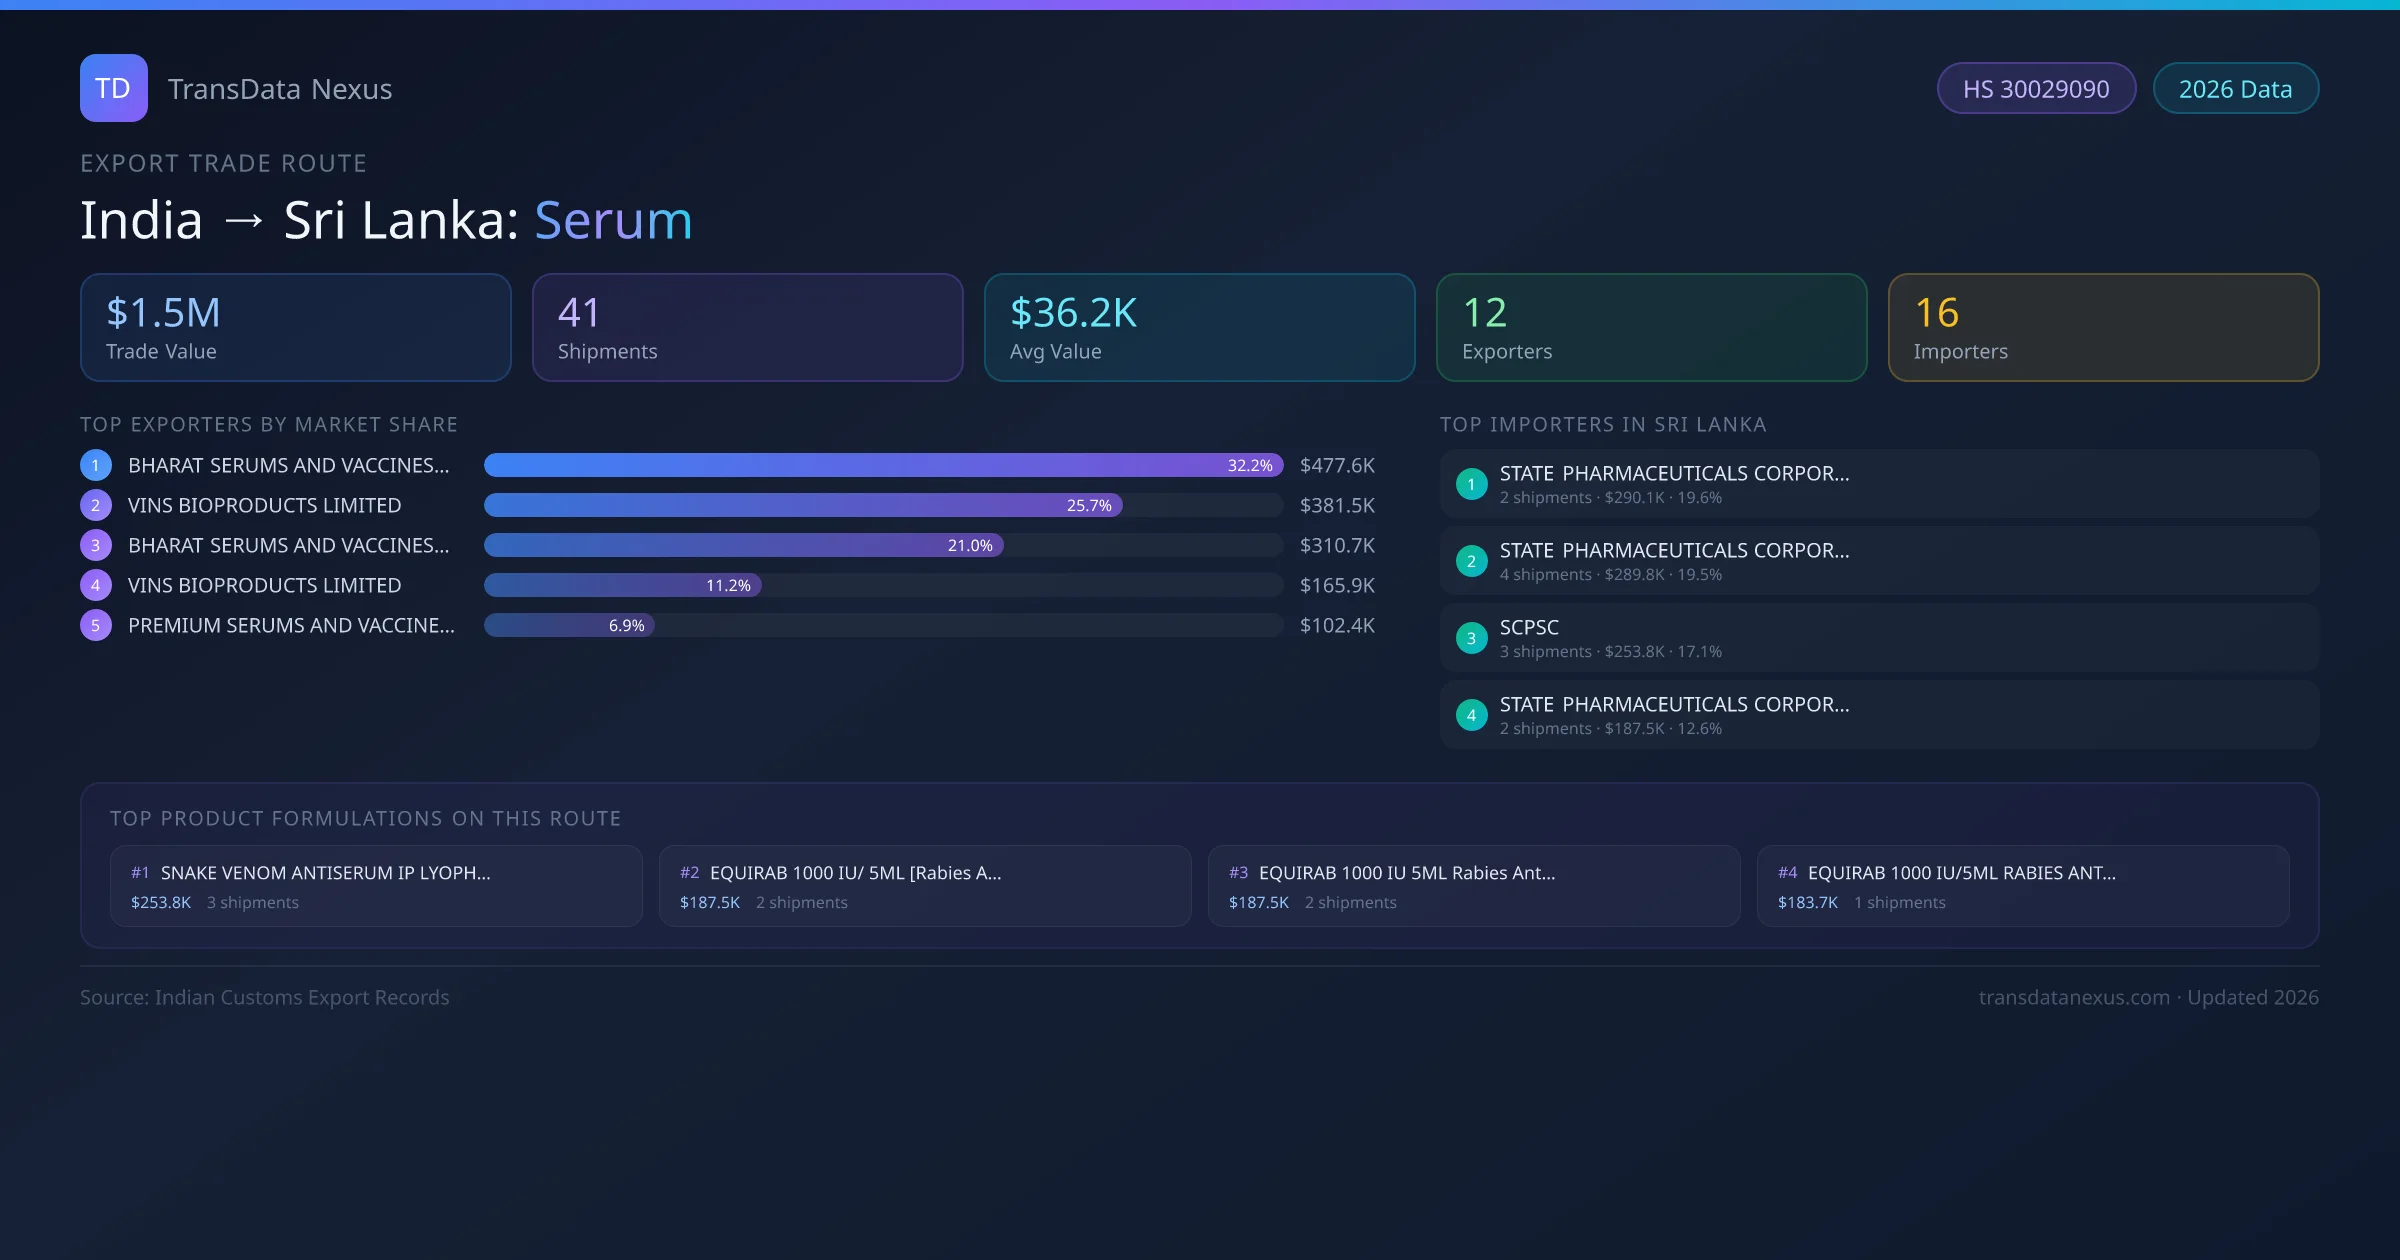The image size is (2400, 1260).
Task: Open the $36.2K Avg Value card
Action: 1199,327
